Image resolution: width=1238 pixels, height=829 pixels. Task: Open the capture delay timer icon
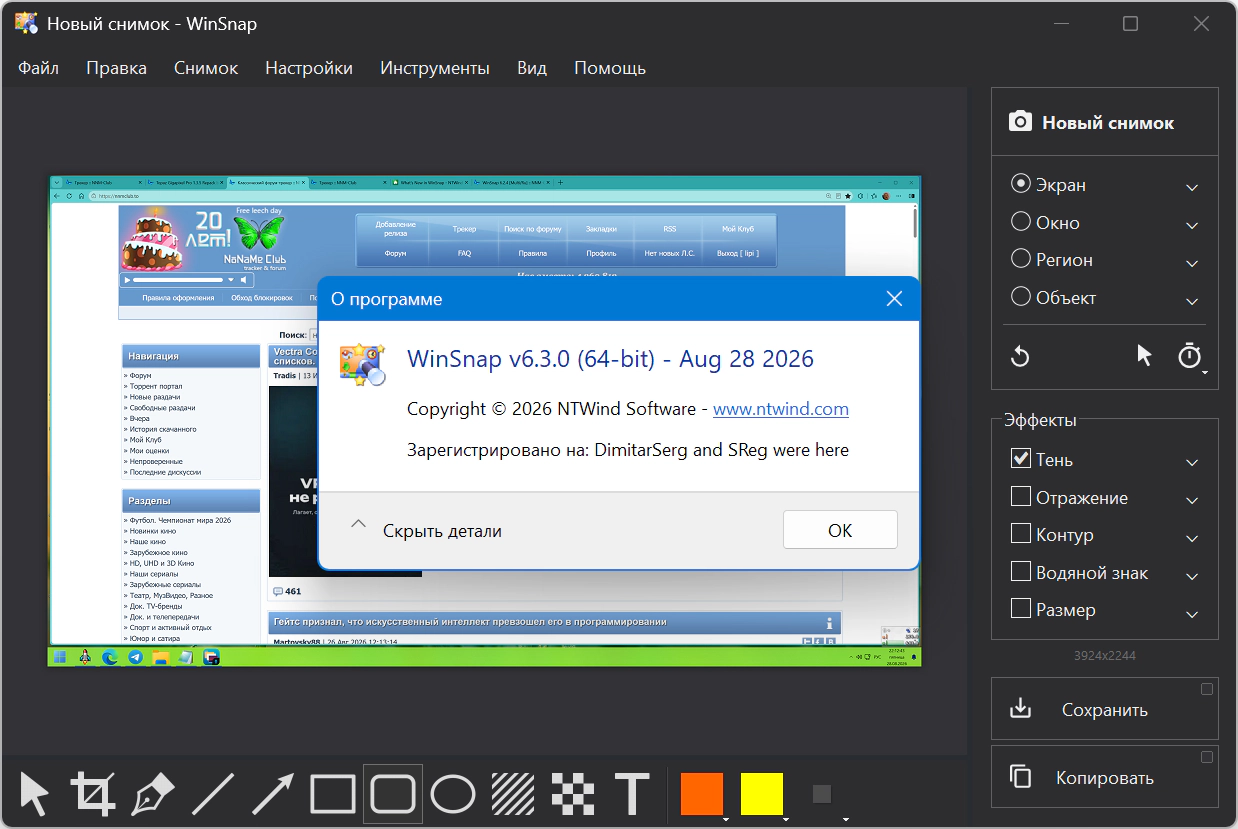(x=1189, y=355)
